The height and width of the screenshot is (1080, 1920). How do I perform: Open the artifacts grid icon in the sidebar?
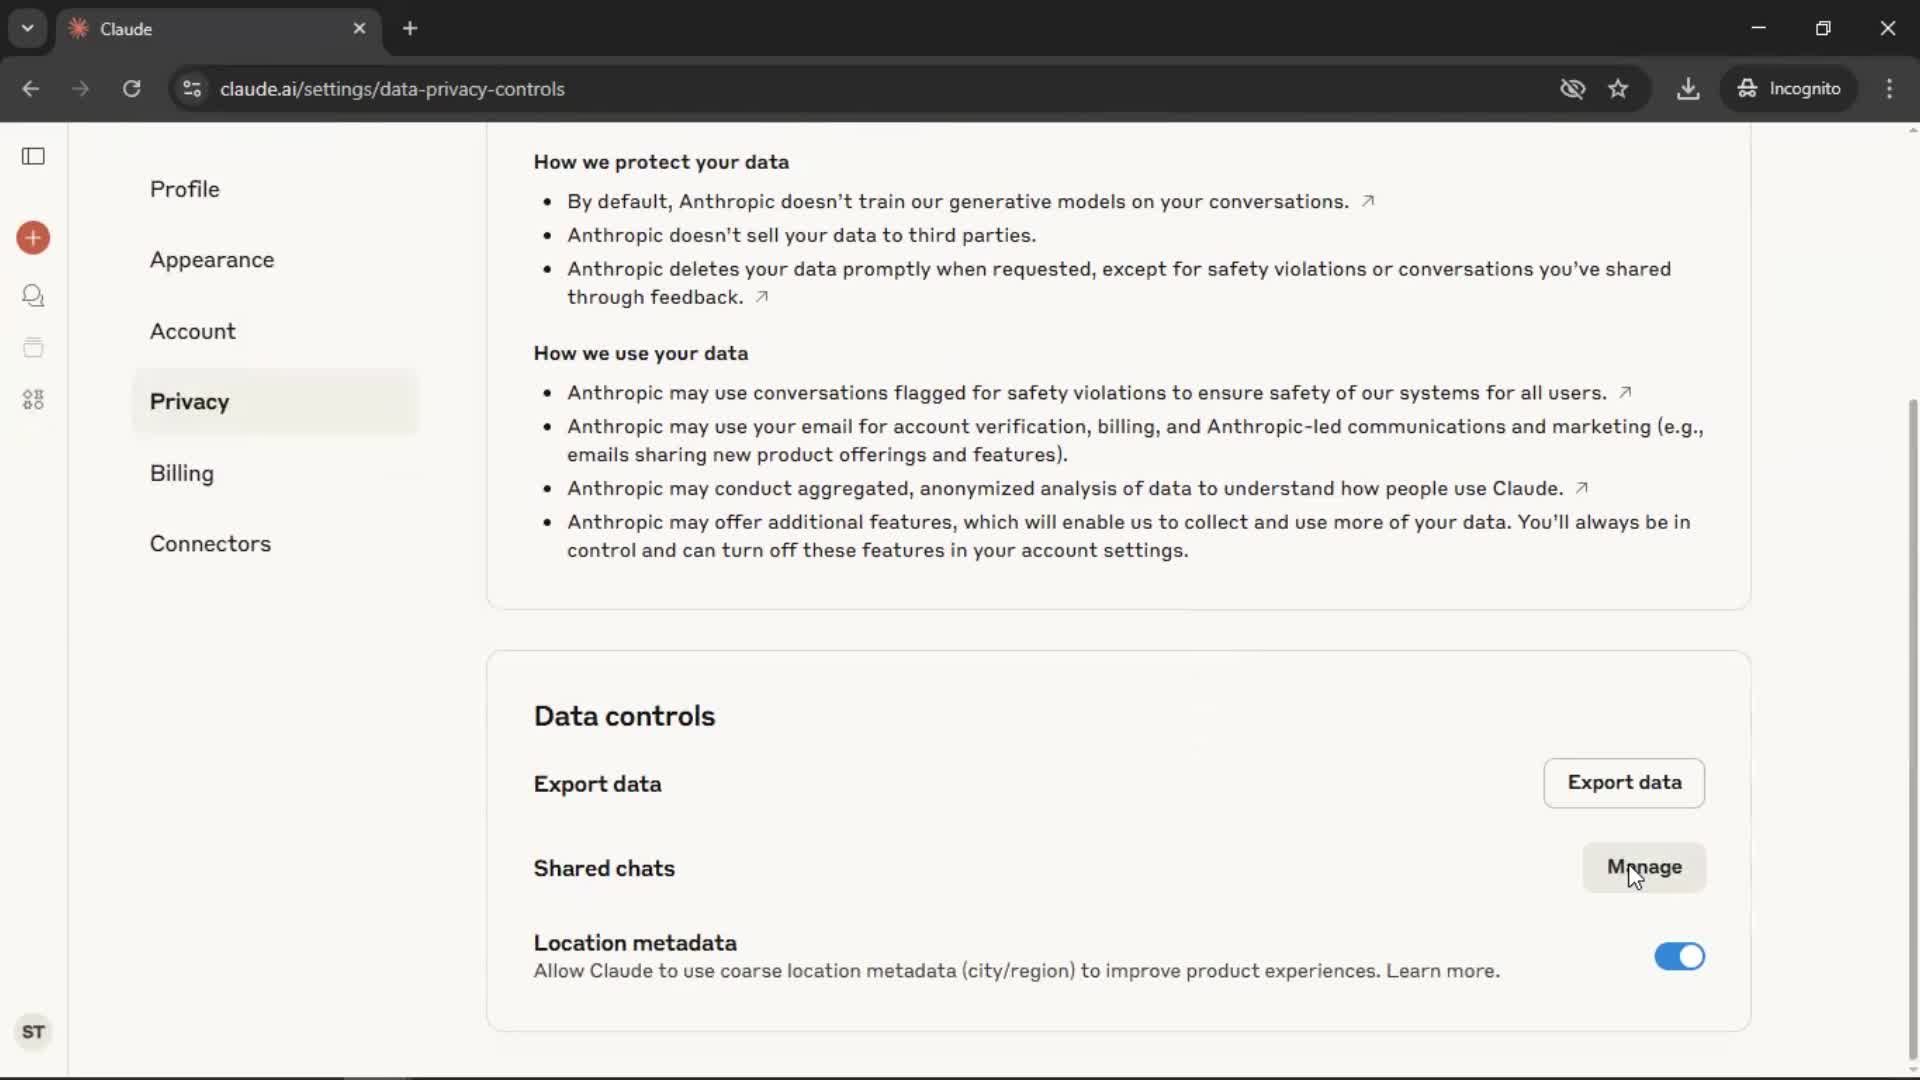tap(33, 400)
